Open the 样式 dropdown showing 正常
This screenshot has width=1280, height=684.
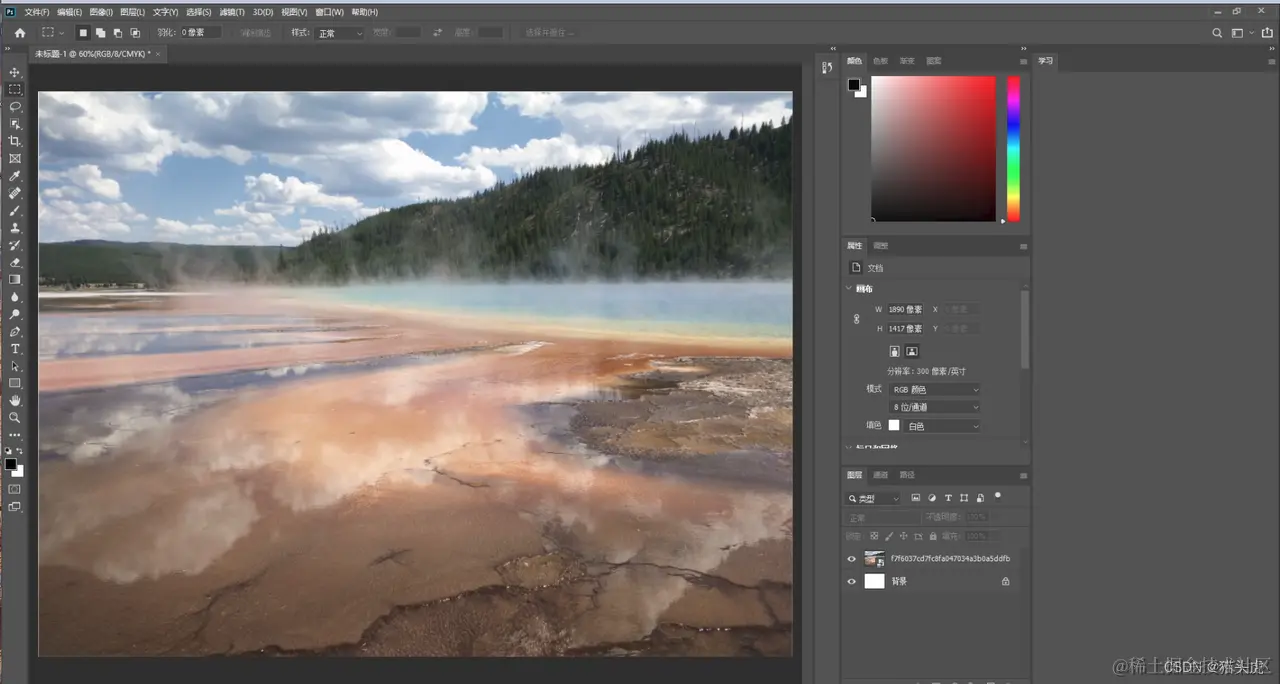click(x=341, y=33)
